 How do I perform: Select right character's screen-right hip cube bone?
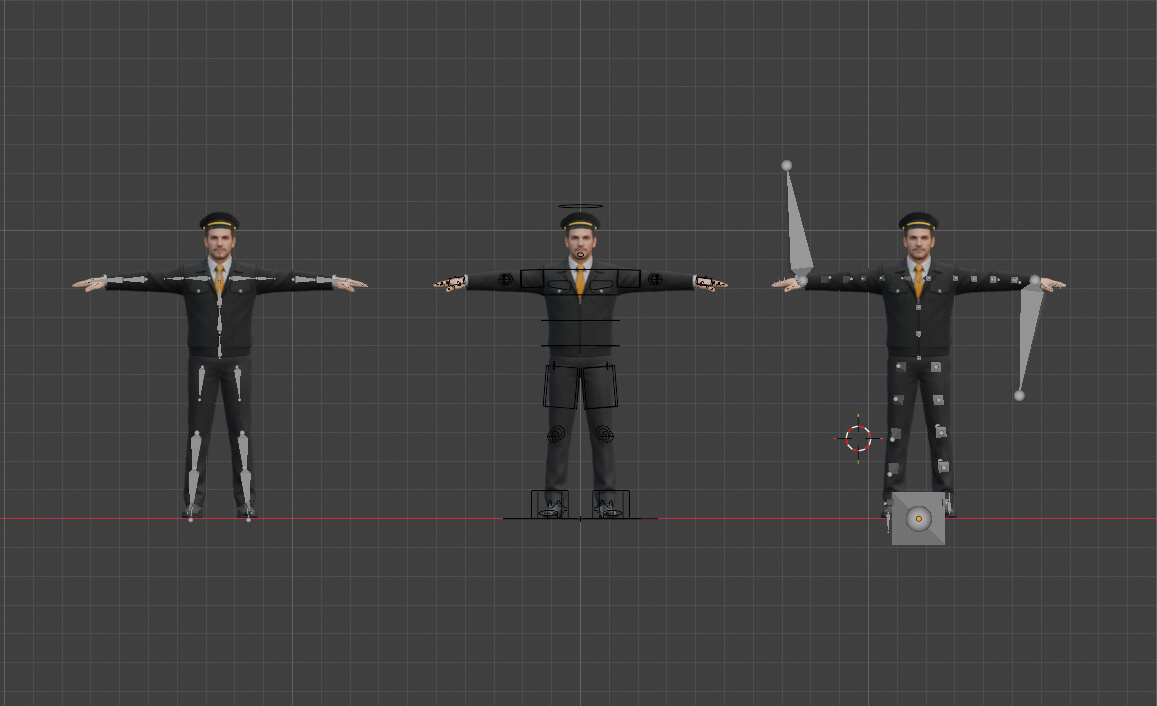(x=936, y=367)
